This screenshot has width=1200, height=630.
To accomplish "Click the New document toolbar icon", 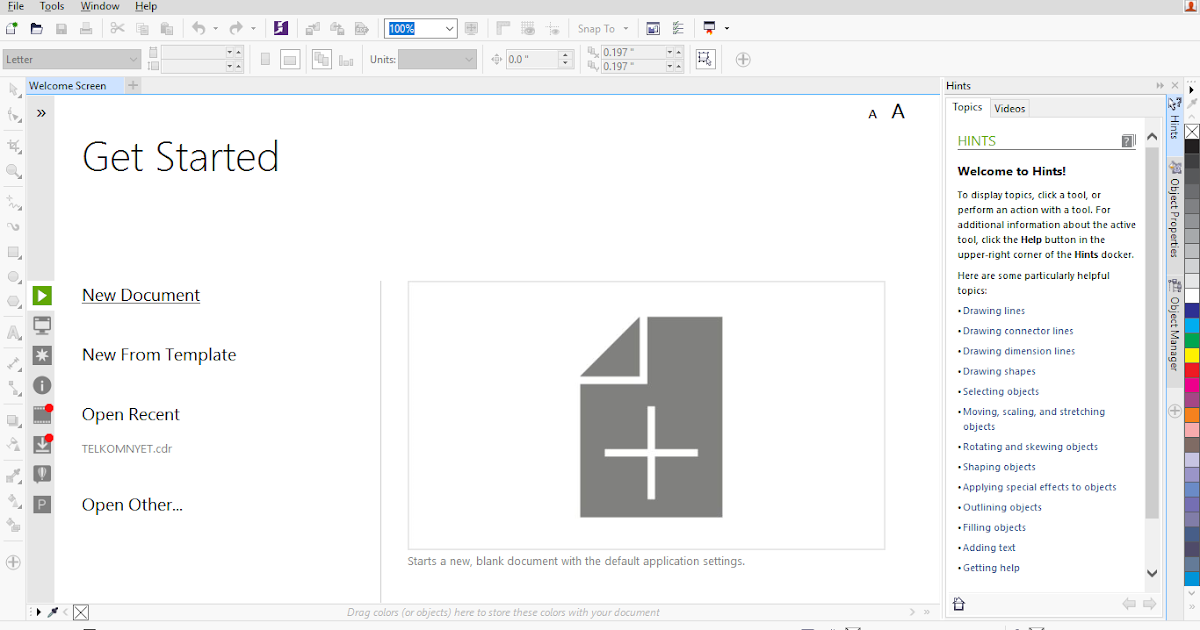I will [13, 29].
